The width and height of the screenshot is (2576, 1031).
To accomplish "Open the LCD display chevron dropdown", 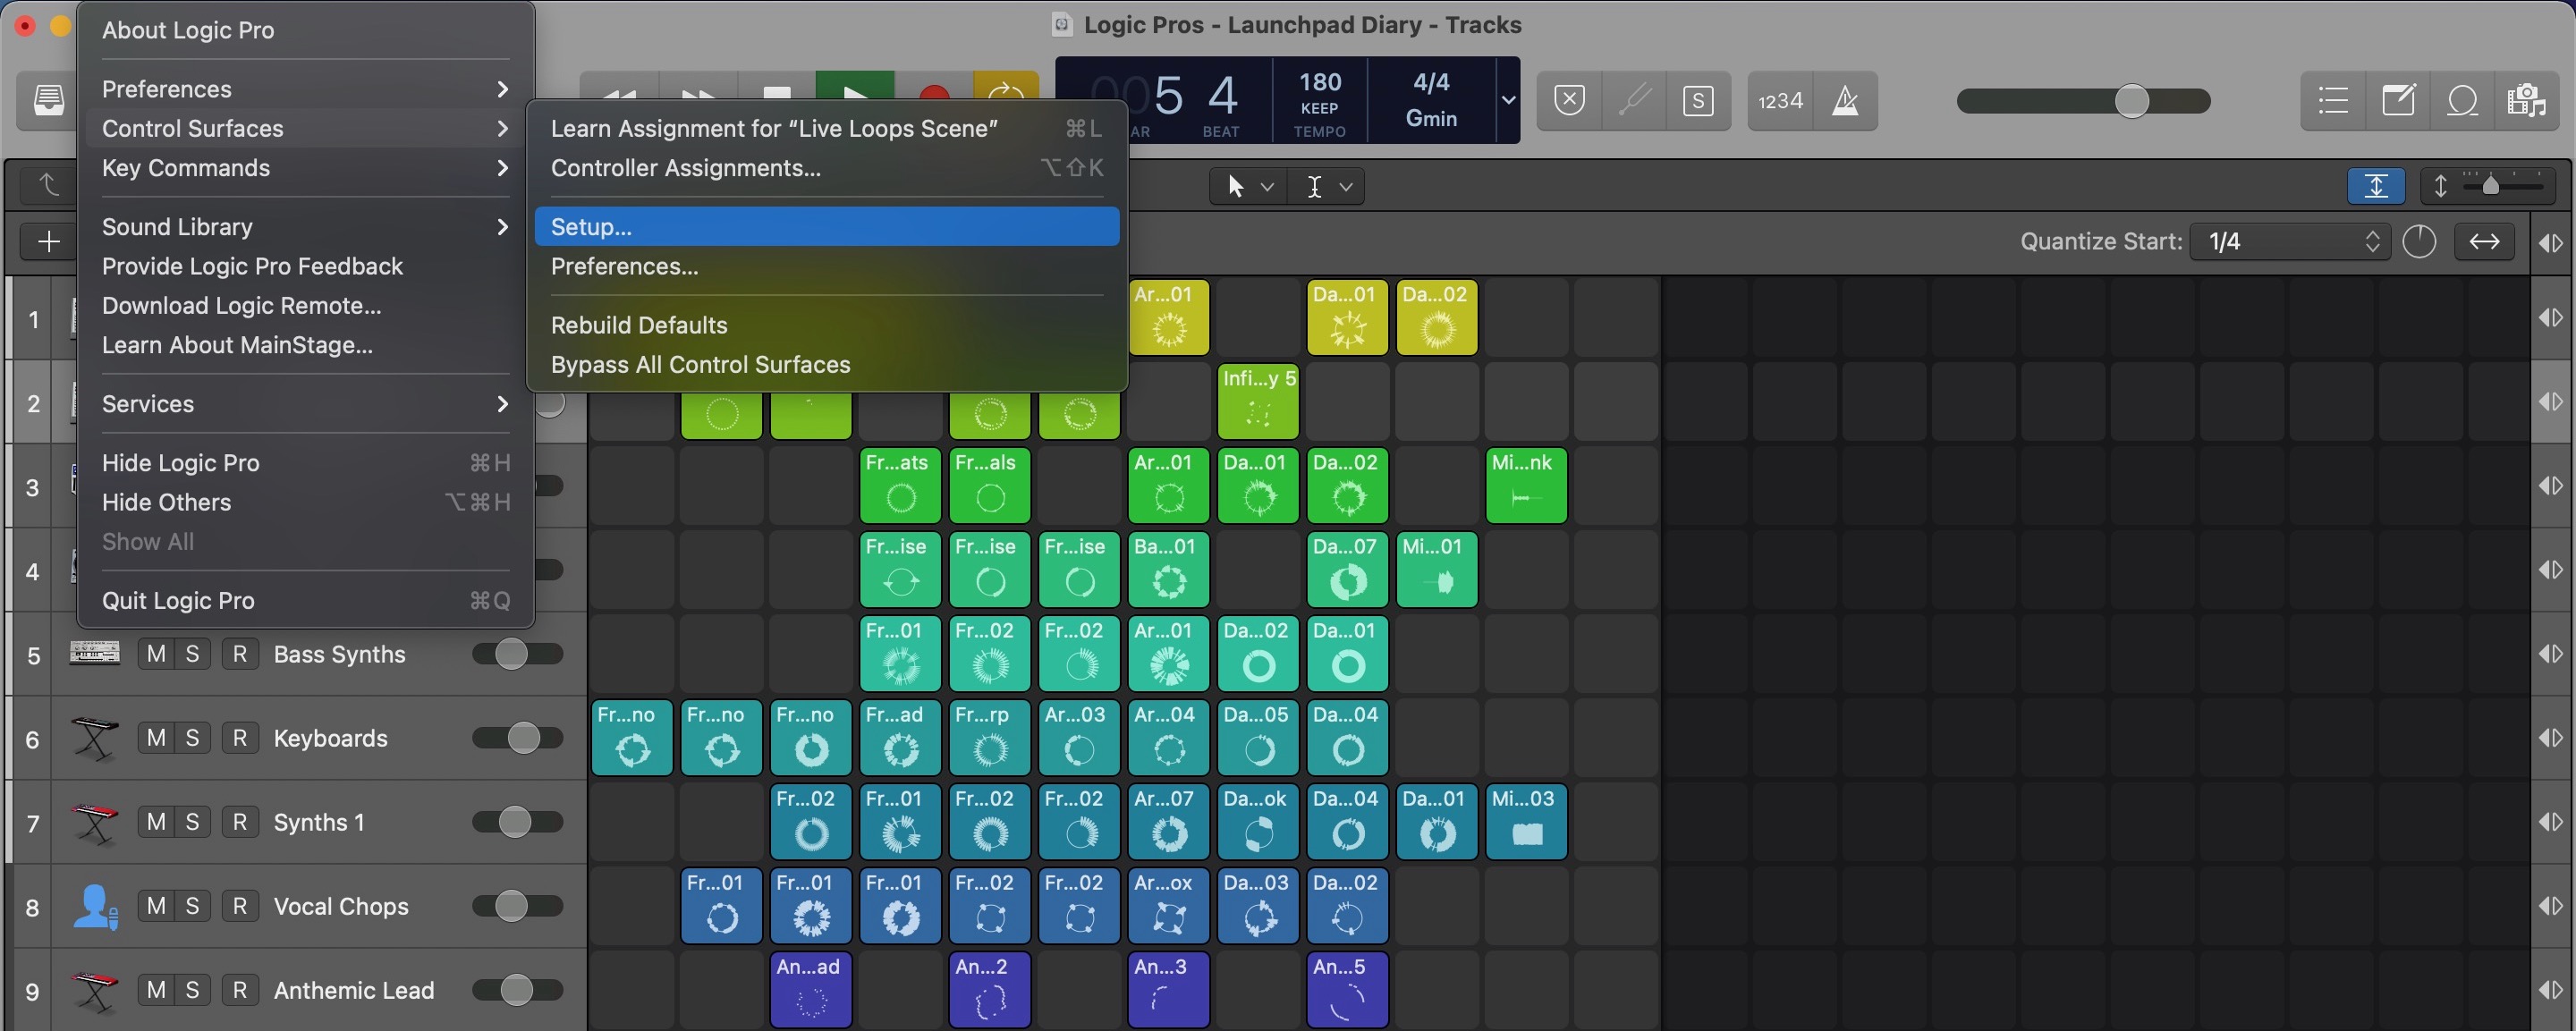I will tap(1508, 100).
